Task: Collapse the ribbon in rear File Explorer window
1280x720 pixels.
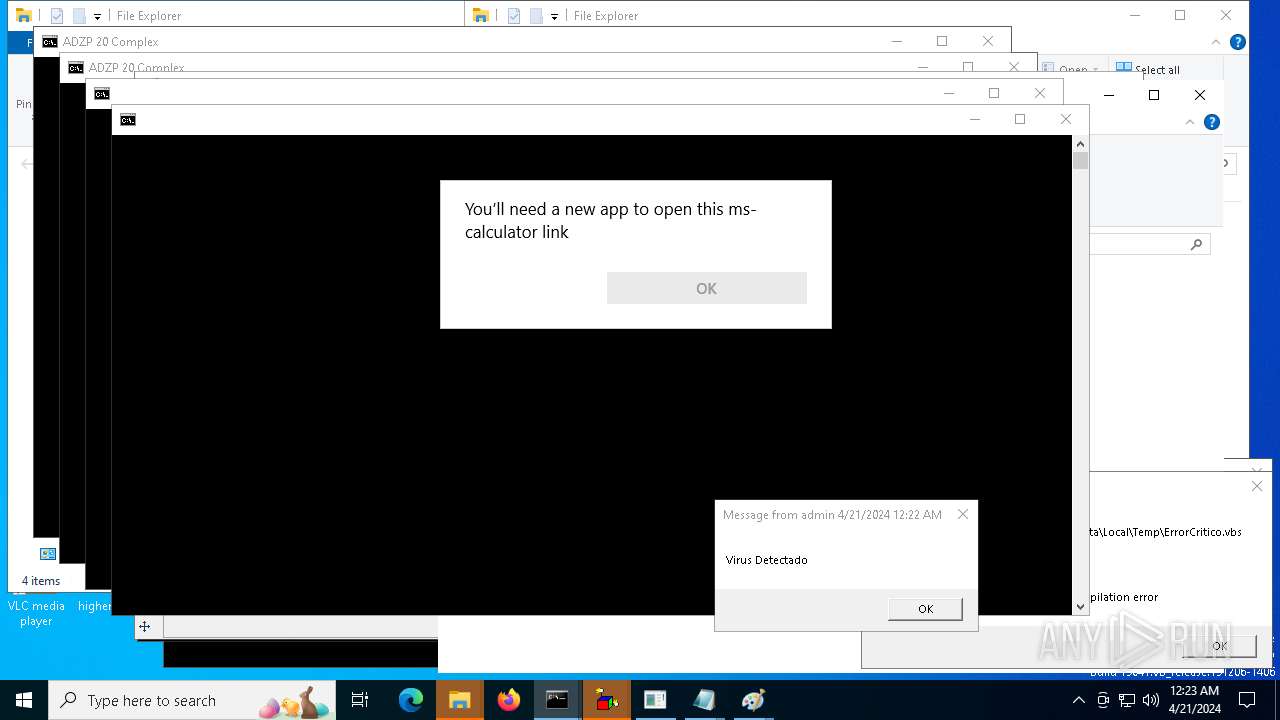Action: (1216, 43)
